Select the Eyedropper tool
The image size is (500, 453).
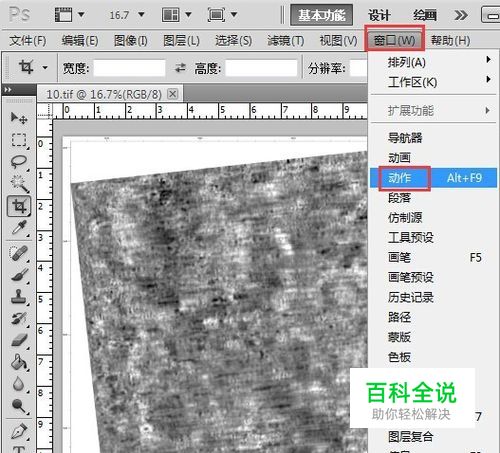19,228
